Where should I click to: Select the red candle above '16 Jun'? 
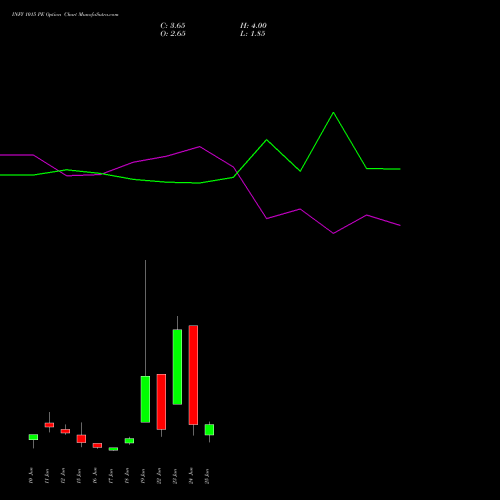point(97,445)
